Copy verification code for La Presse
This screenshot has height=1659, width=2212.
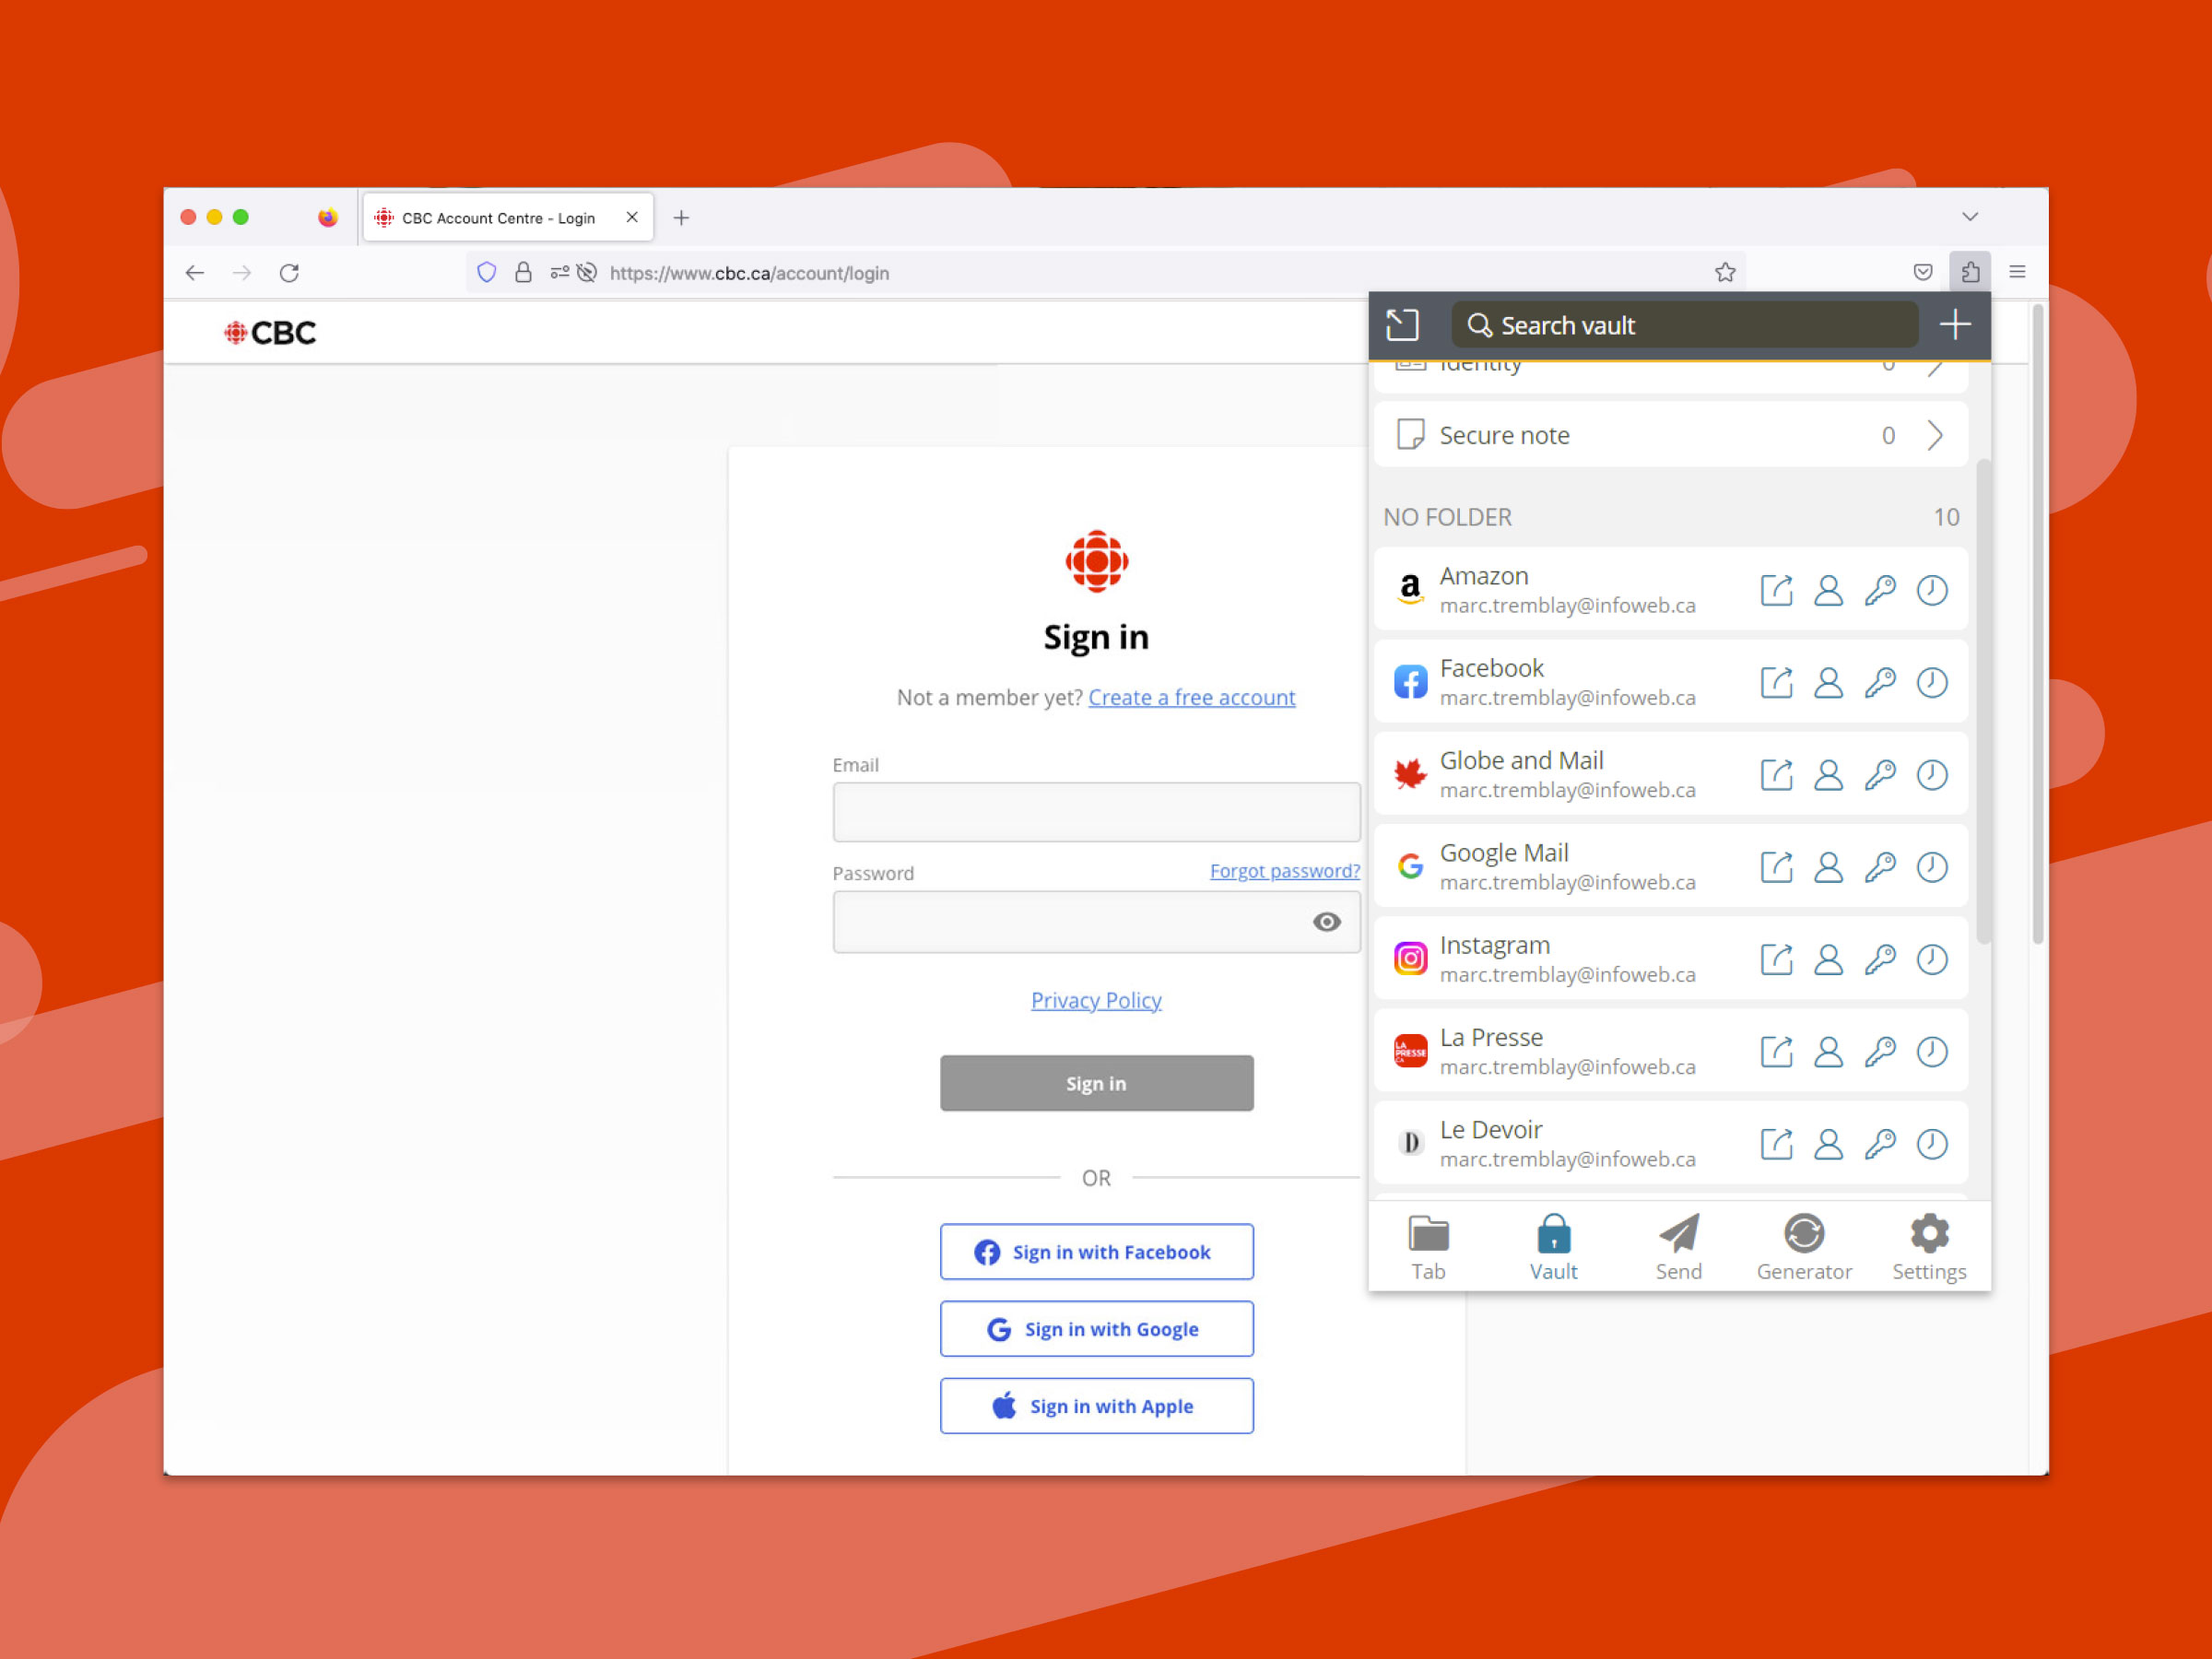tap(1932, 1051)
